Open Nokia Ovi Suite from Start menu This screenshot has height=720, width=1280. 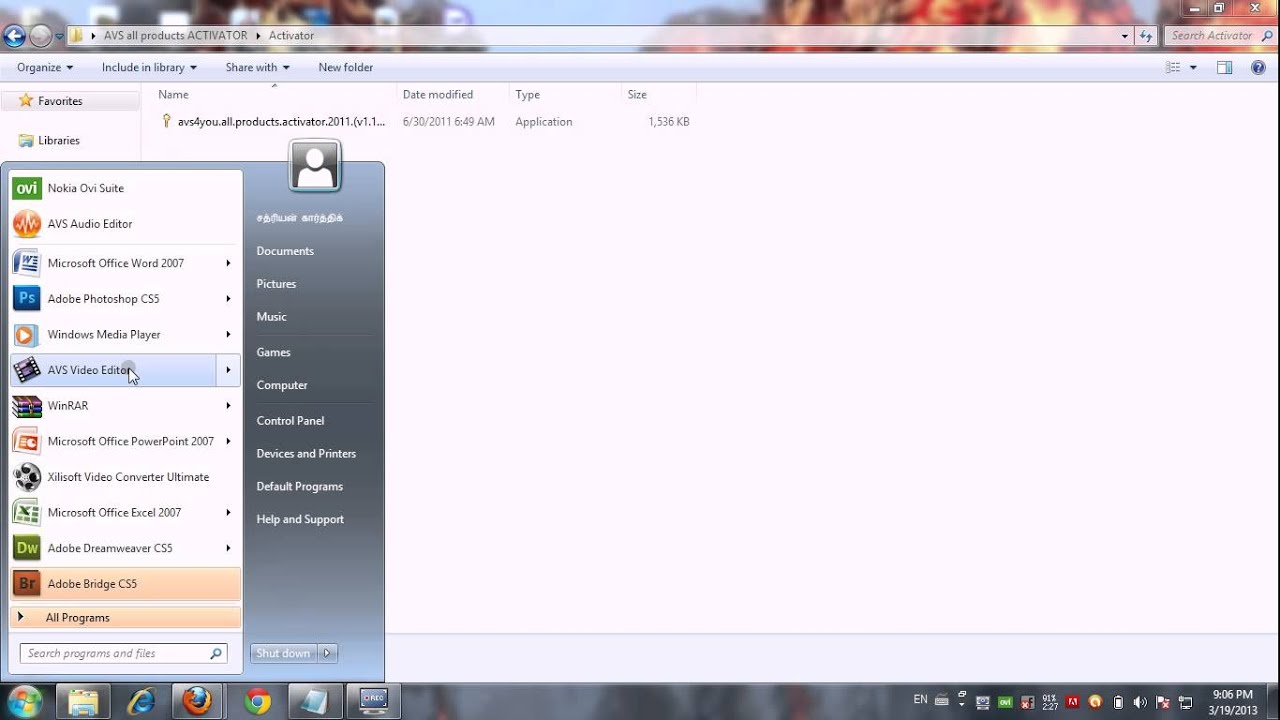125,188
